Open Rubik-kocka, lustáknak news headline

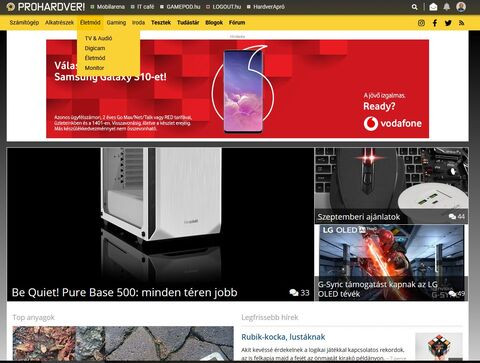pos(283,337)
